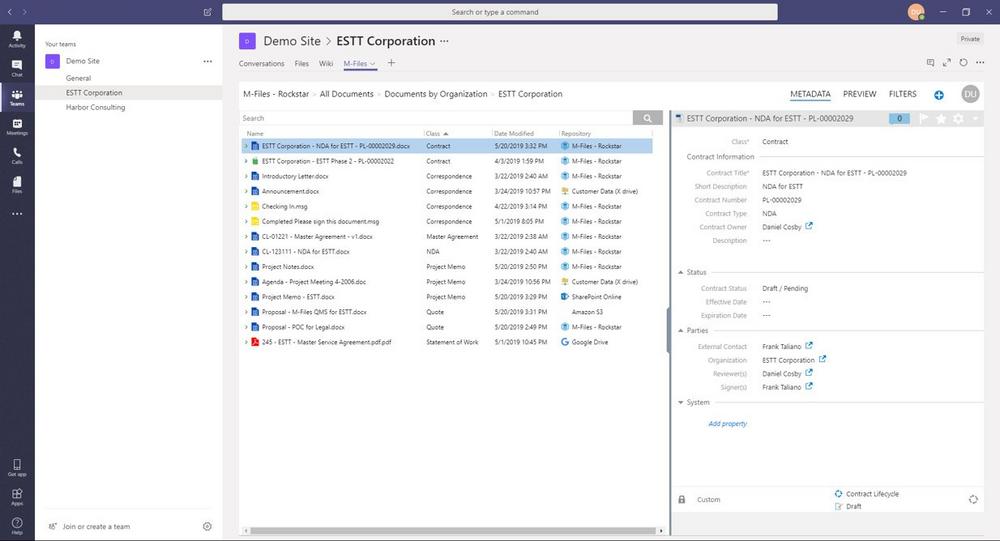Click the blue create new object plus
This screenshot has height=541, width=1000.
click(x=939, y=95)
